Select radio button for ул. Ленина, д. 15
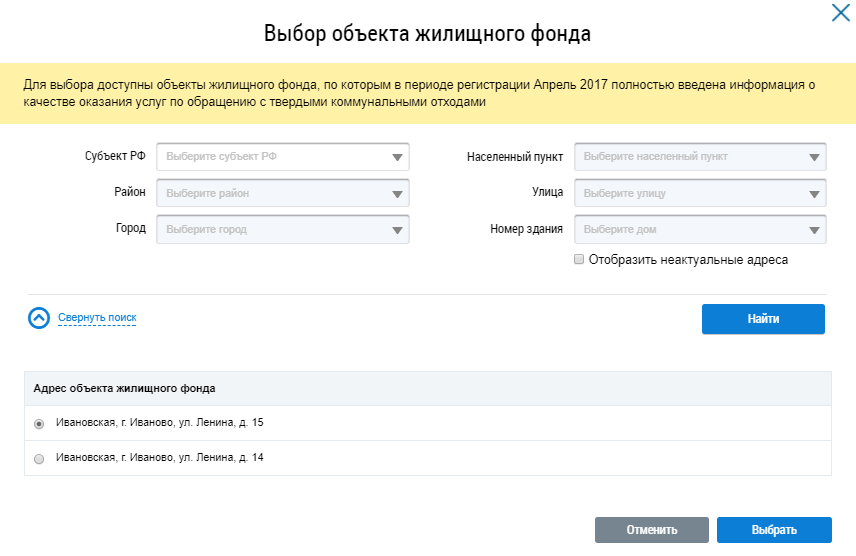 coord(39,424)
